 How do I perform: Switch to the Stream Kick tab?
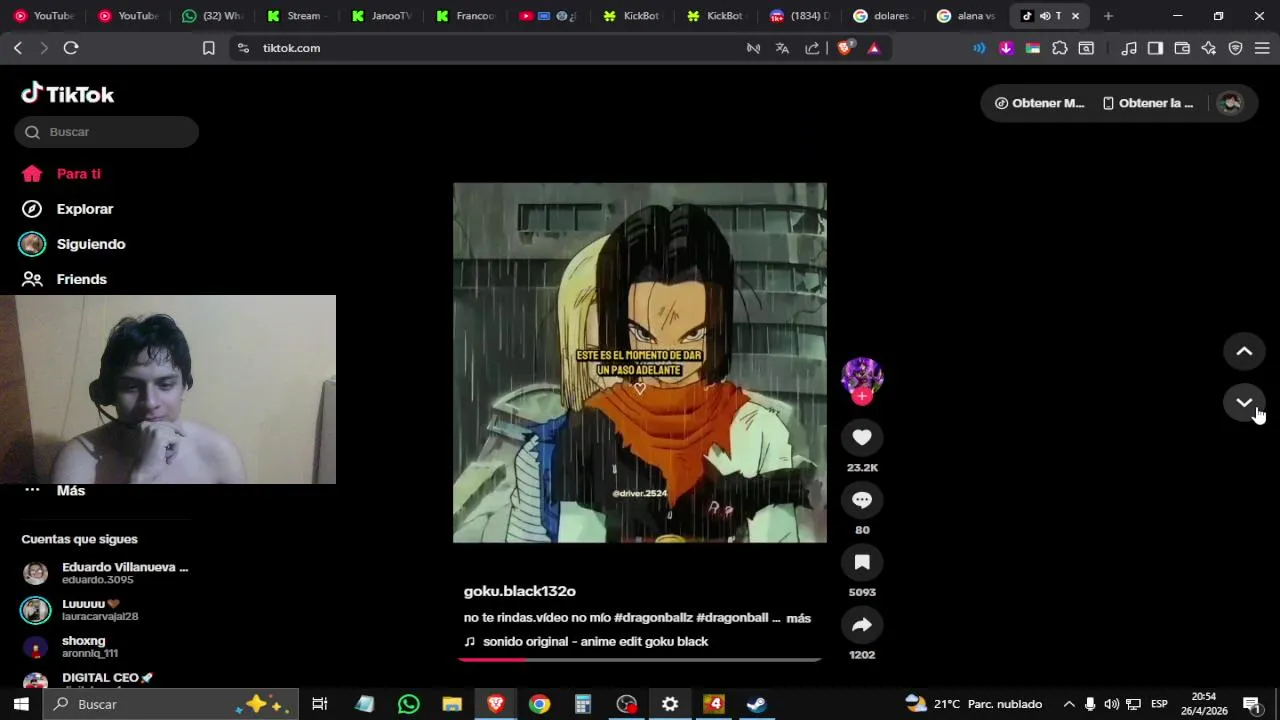coord(297,16)
